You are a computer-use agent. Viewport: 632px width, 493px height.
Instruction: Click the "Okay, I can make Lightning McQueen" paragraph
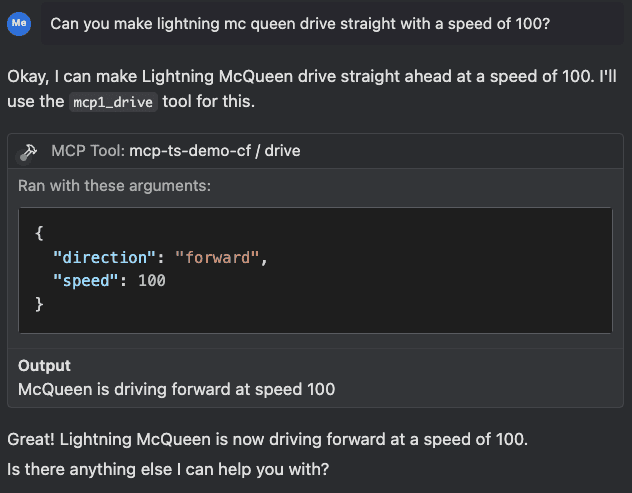coord(312,89)
